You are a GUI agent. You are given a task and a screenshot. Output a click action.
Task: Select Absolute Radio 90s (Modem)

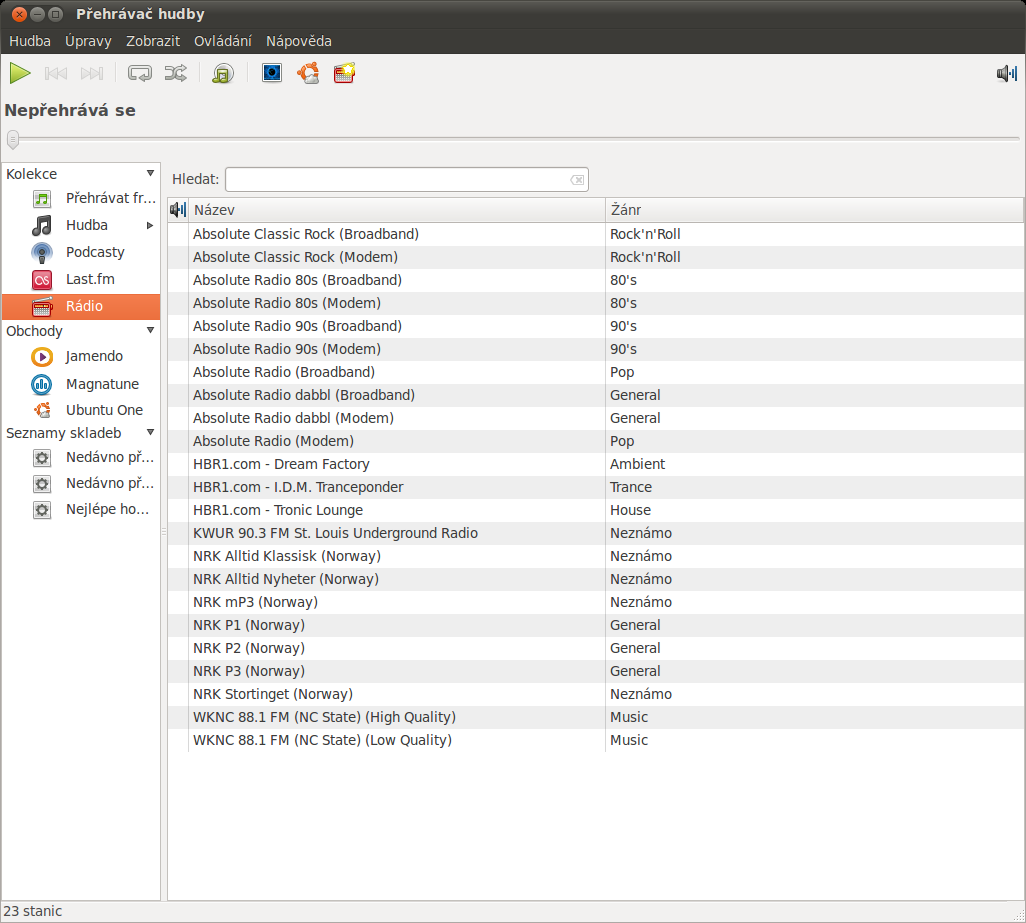coord(595,349)
